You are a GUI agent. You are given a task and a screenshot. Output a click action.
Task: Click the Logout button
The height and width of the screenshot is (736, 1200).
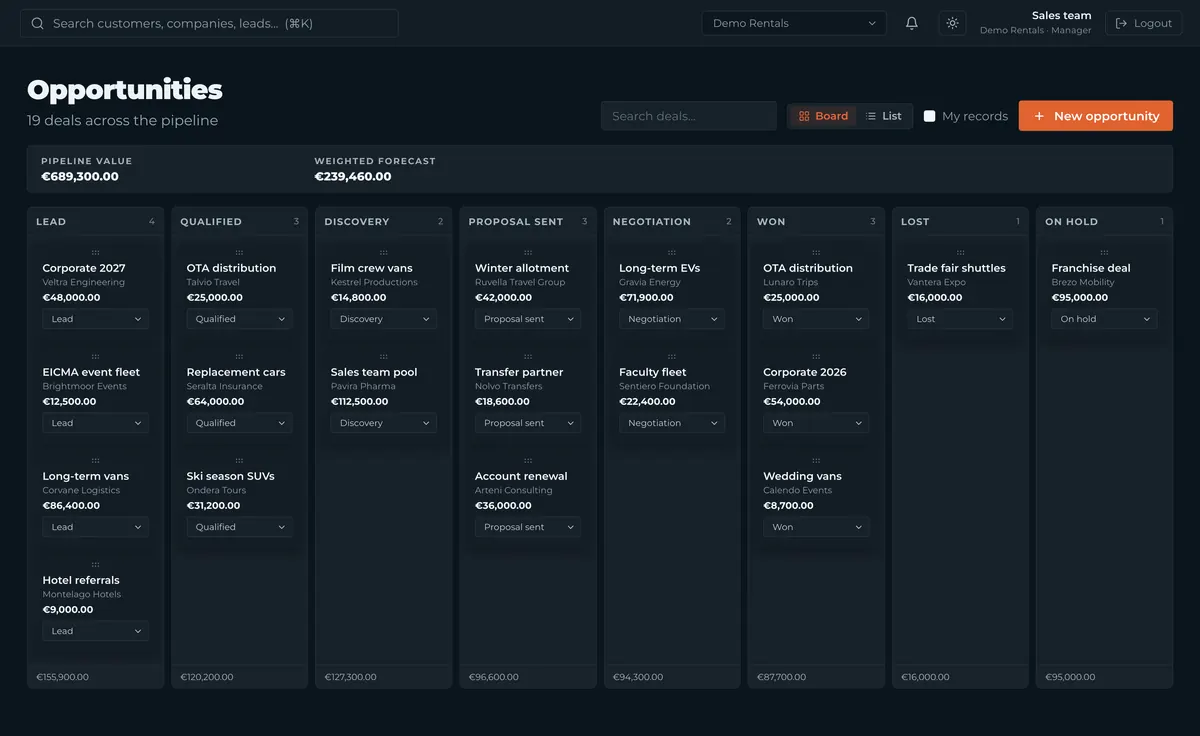coord(1144,23)
